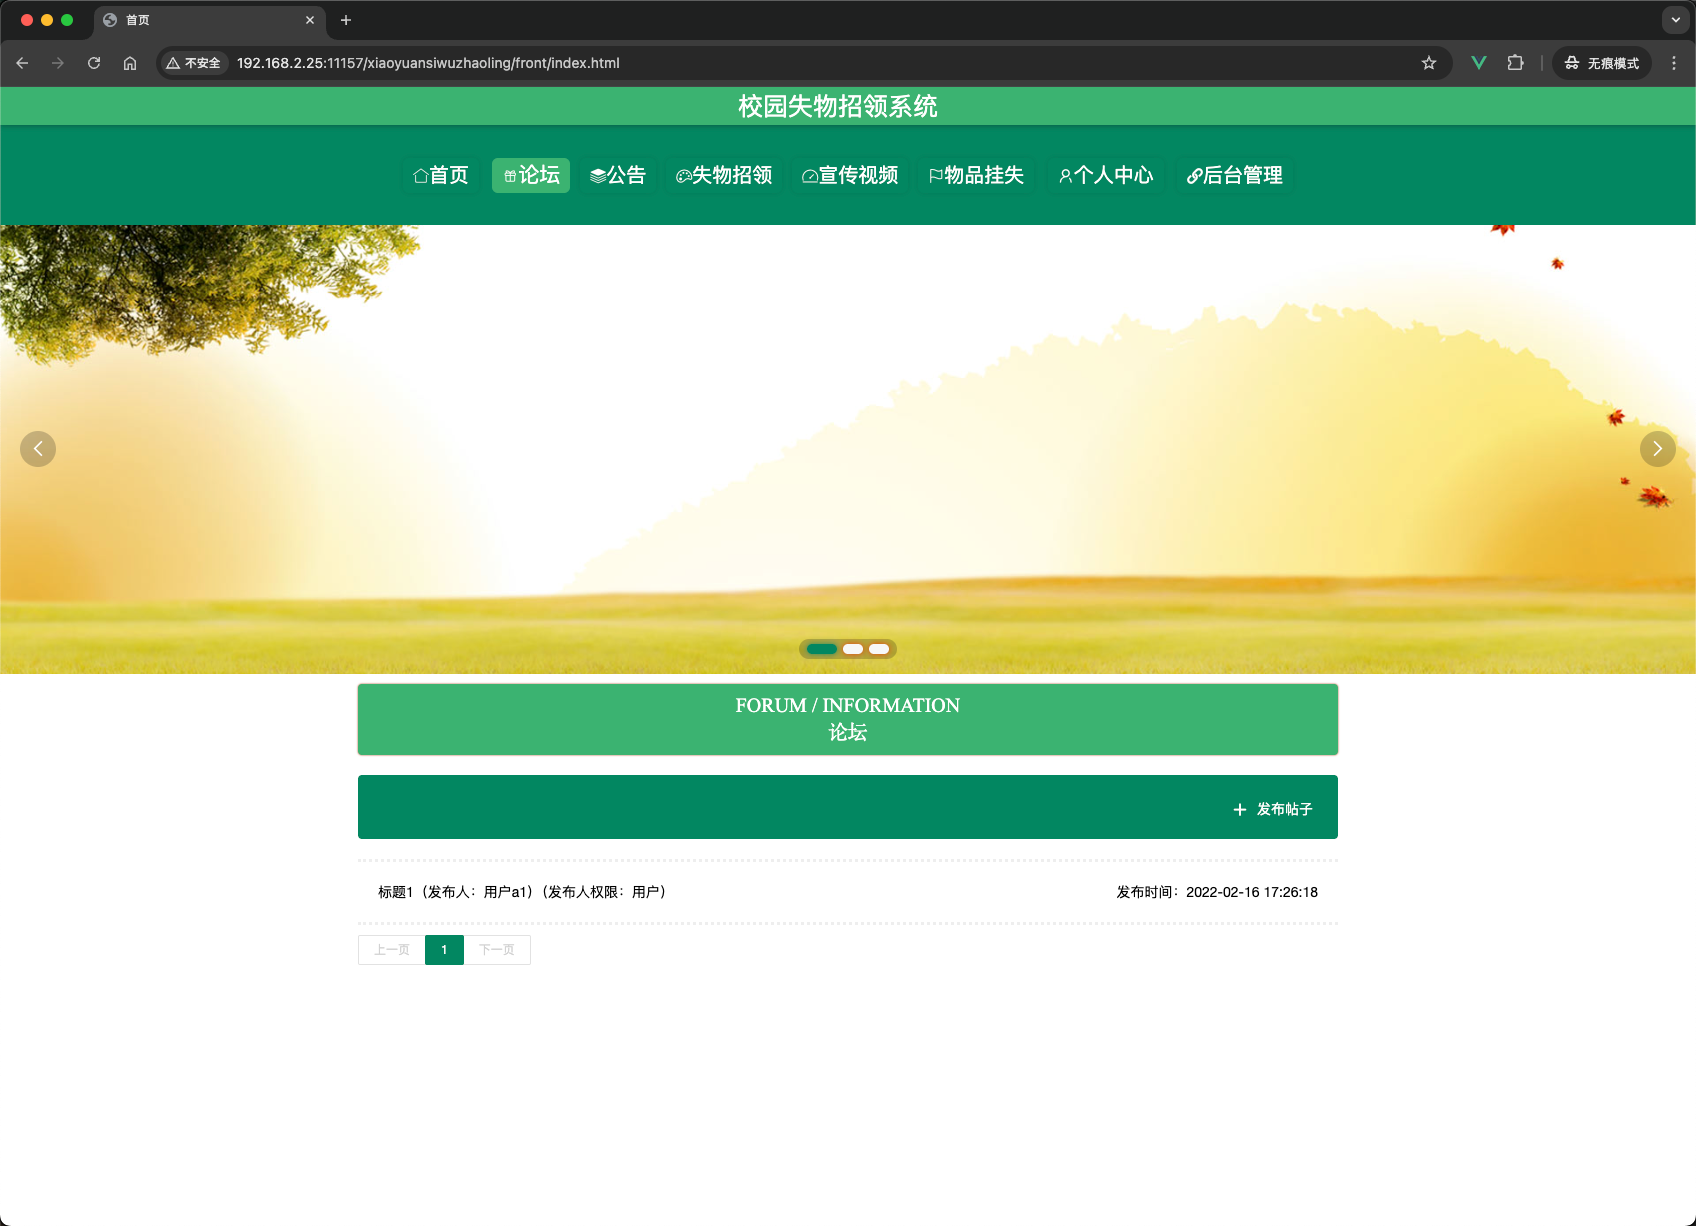Select the third carousel indicator dot
The width and height of the screenshot is (1696, 1226).
click(879, 649)
